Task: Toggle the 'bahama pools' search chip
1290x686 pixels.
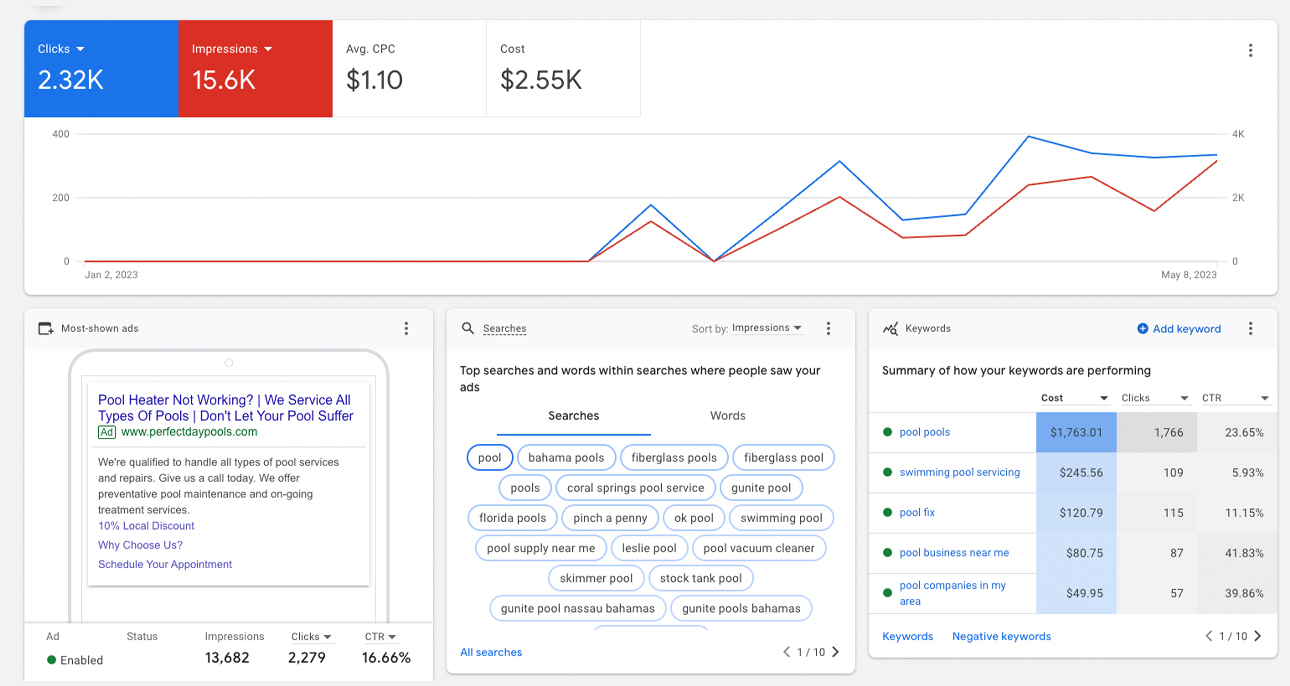Action: pos(566,458)
